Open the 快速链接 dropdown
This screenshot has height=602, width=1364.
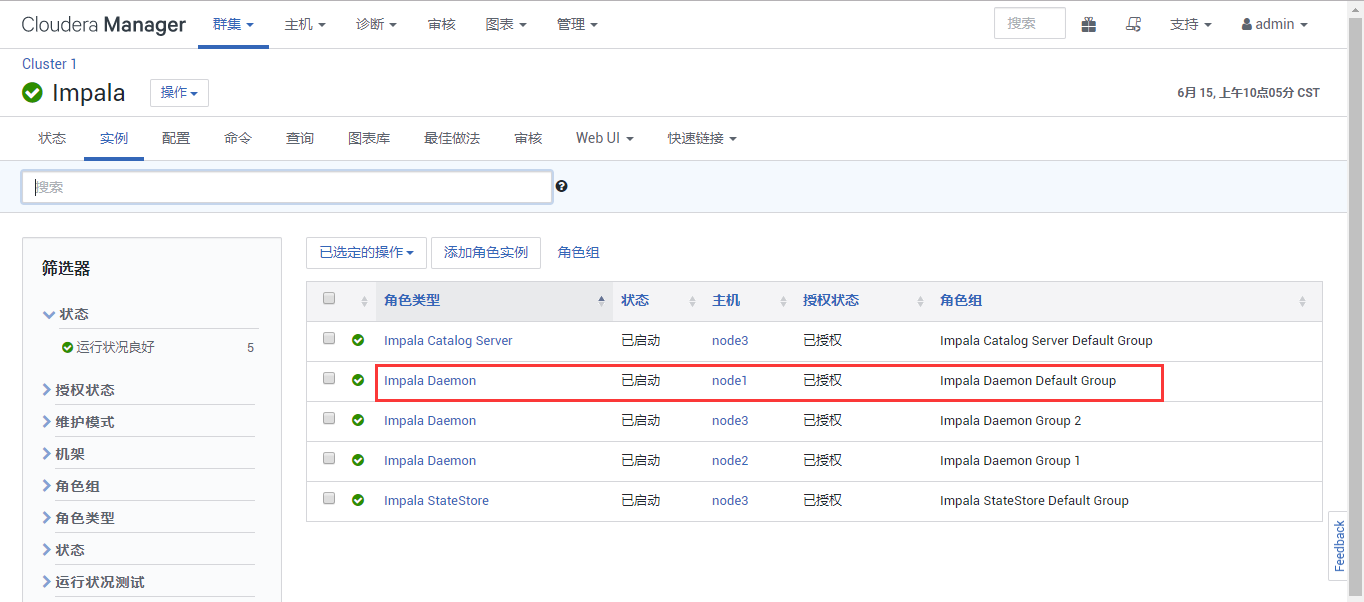pos(702,138)
